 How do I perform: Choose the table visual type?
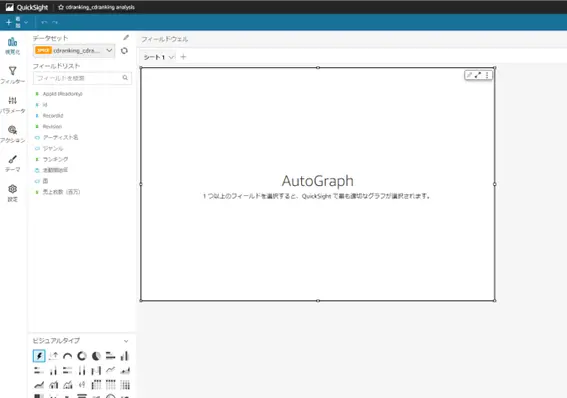coord(111,385)
